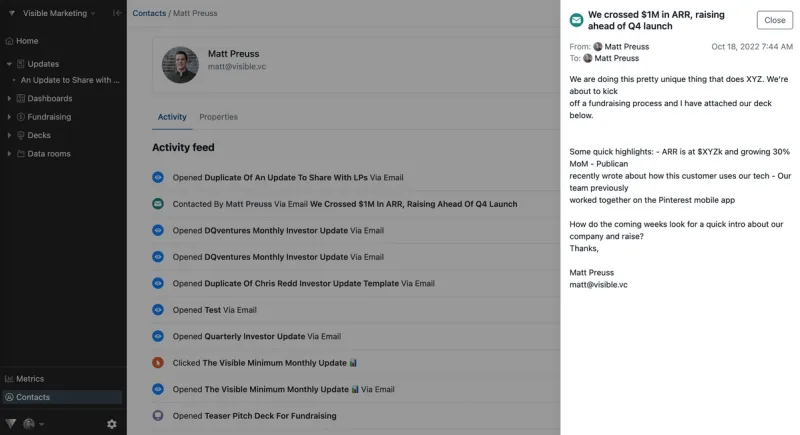The width and height of the screenshot is (800, 435).
Task: Click the email envelope icon in message panel header
Action: 577,20
